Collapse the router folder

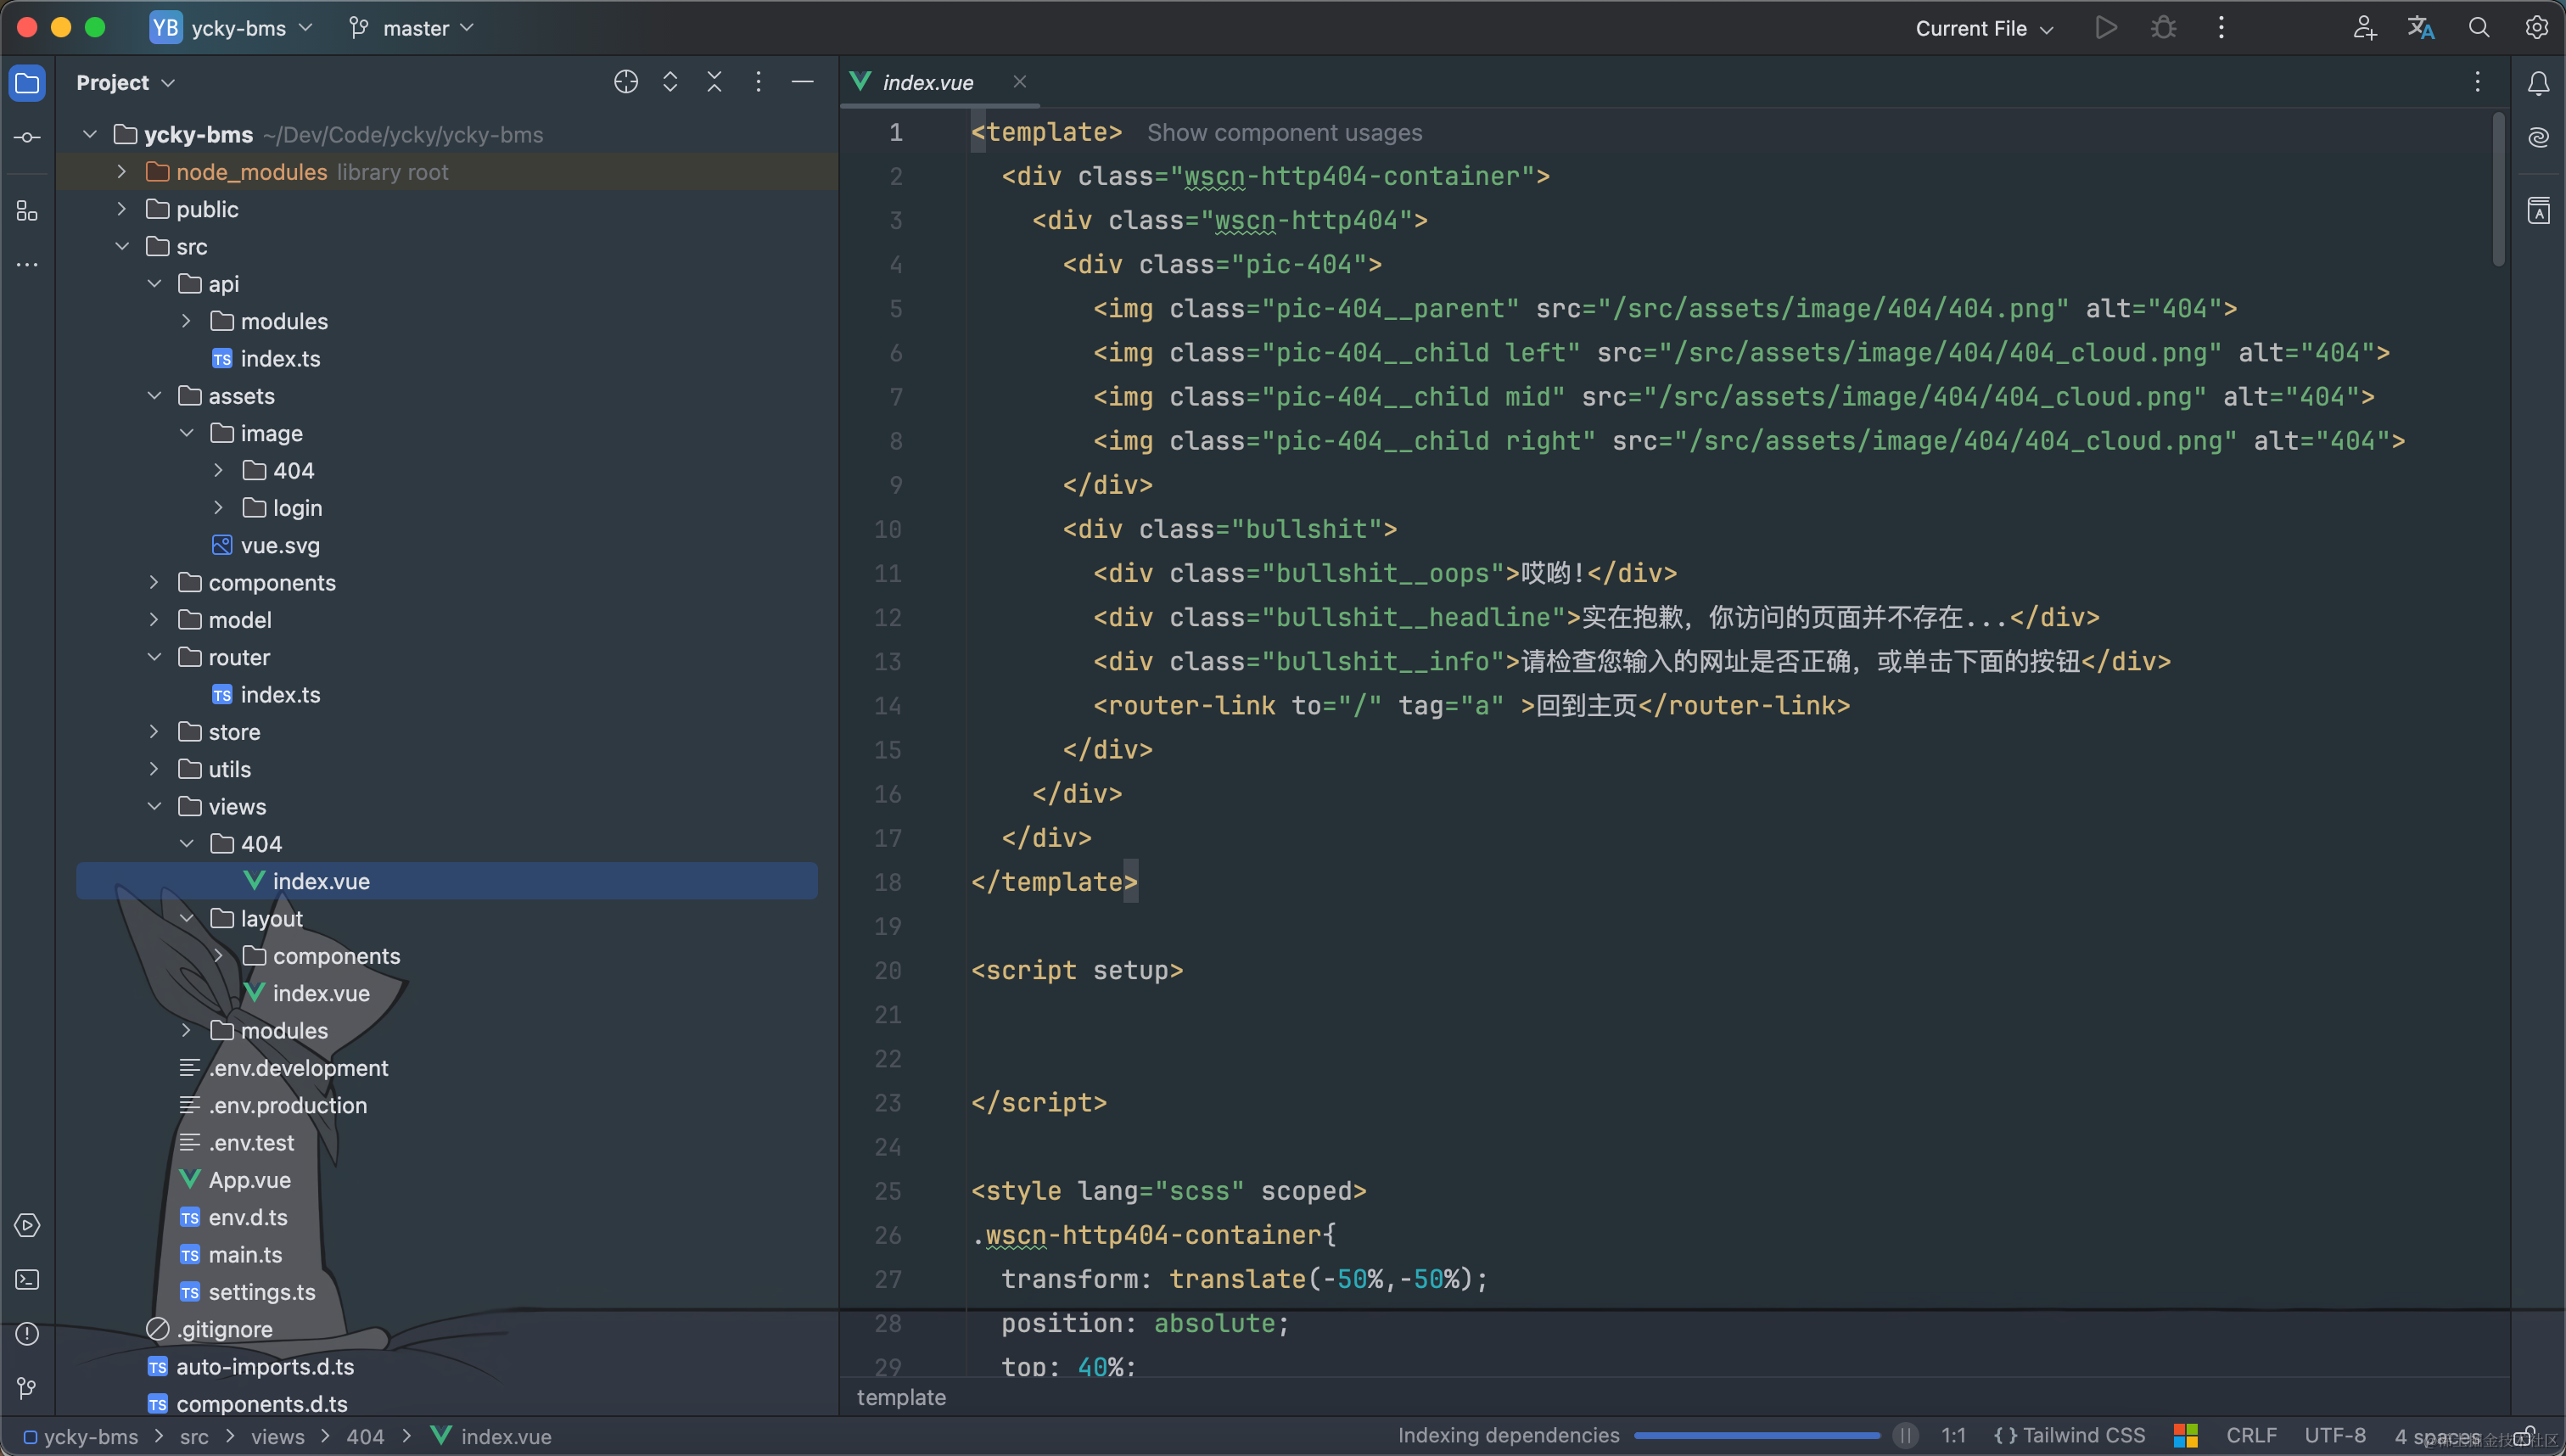[154, 657]
